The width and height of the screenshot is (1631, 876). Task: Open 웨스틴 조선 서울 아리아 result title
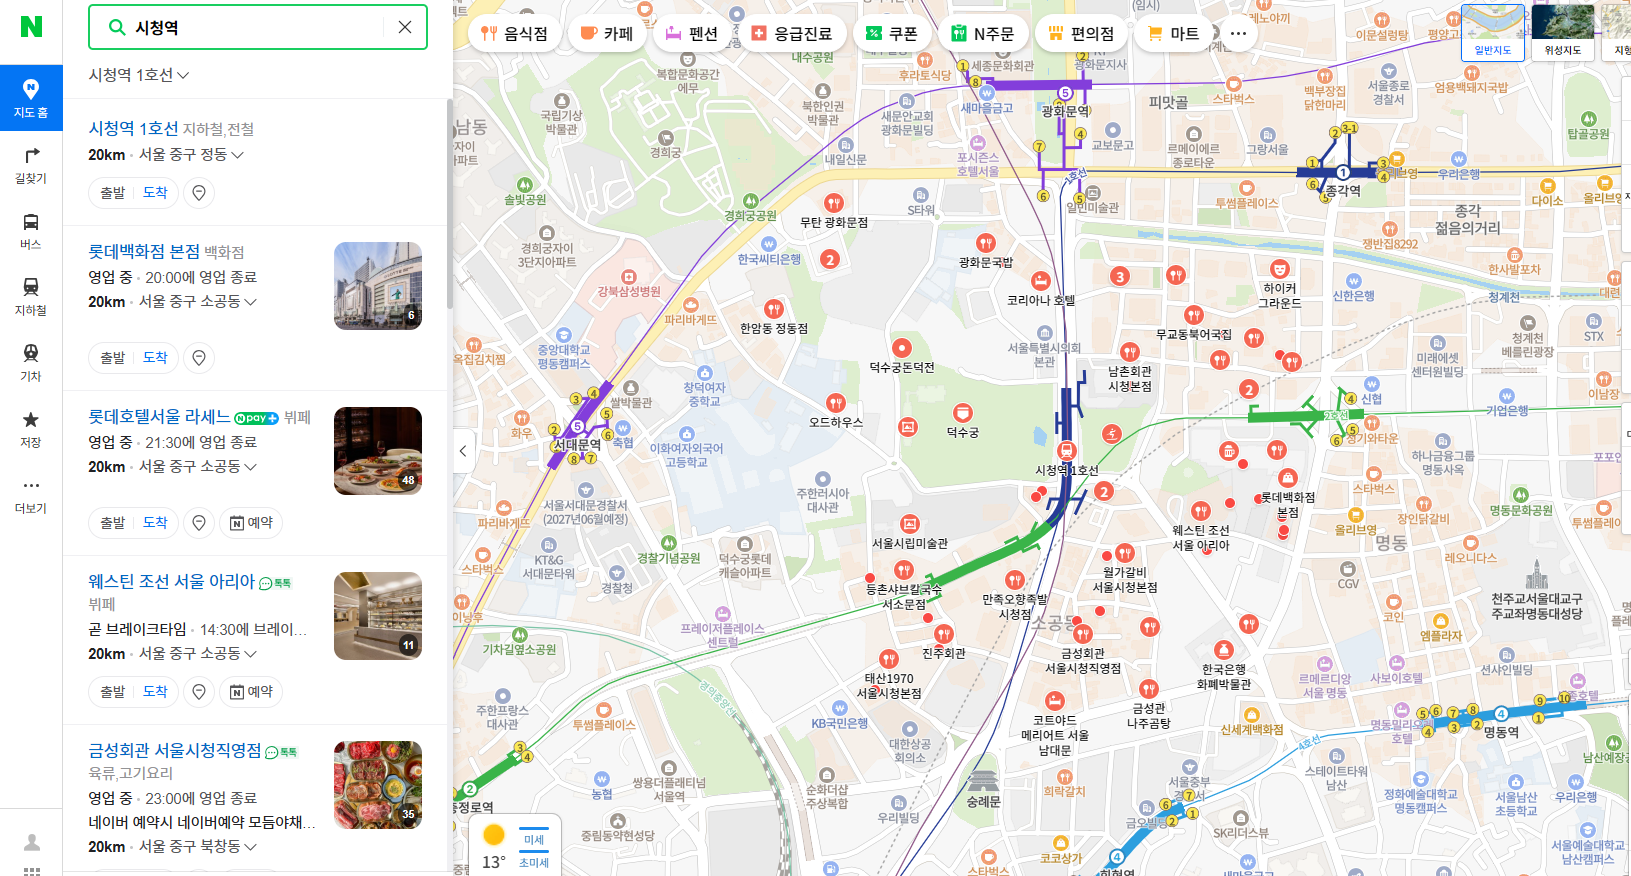tap(171, 581)
